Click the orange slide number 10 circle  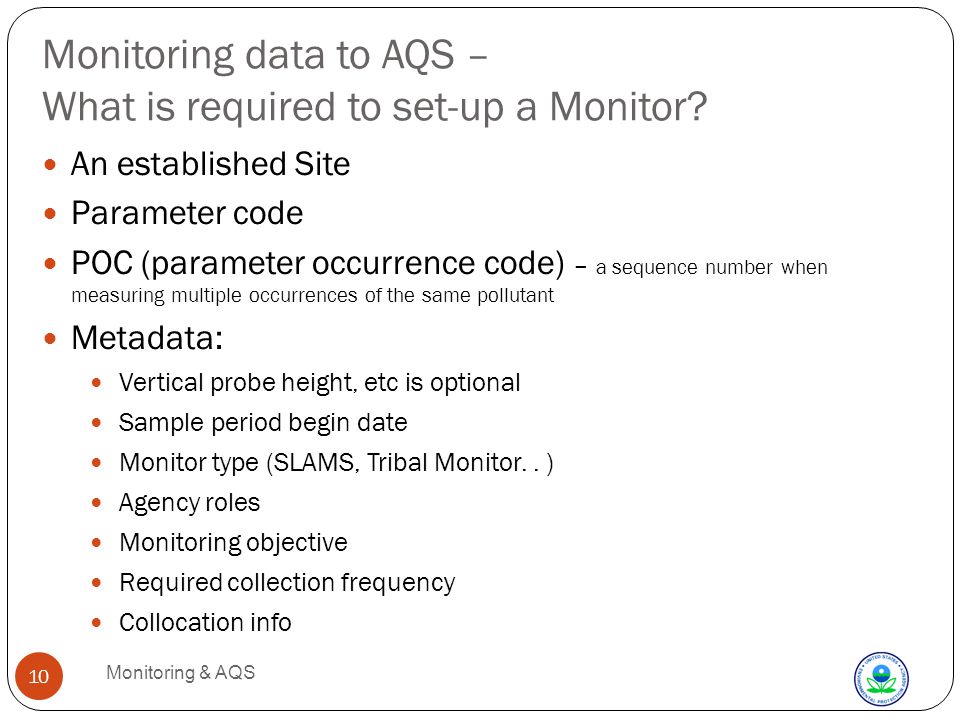39,676
